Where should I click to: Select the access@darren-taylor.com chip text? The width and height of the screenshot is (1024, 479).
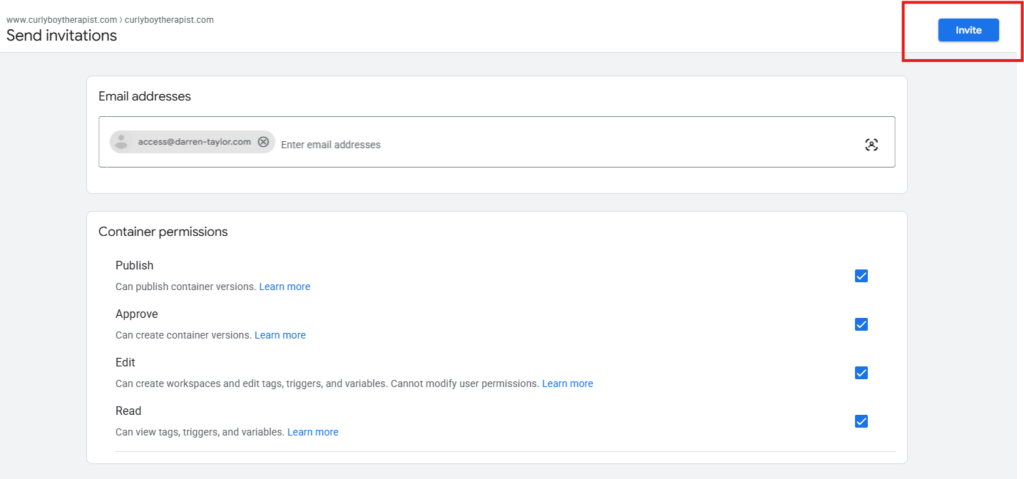tap(194, 142)
